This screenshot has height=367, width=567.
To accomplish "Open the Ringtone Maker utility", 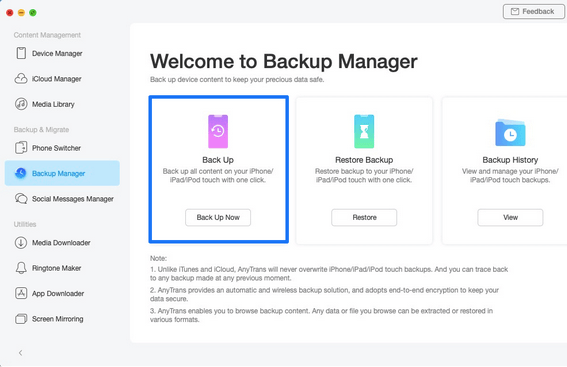I will [x=62, y=268].
